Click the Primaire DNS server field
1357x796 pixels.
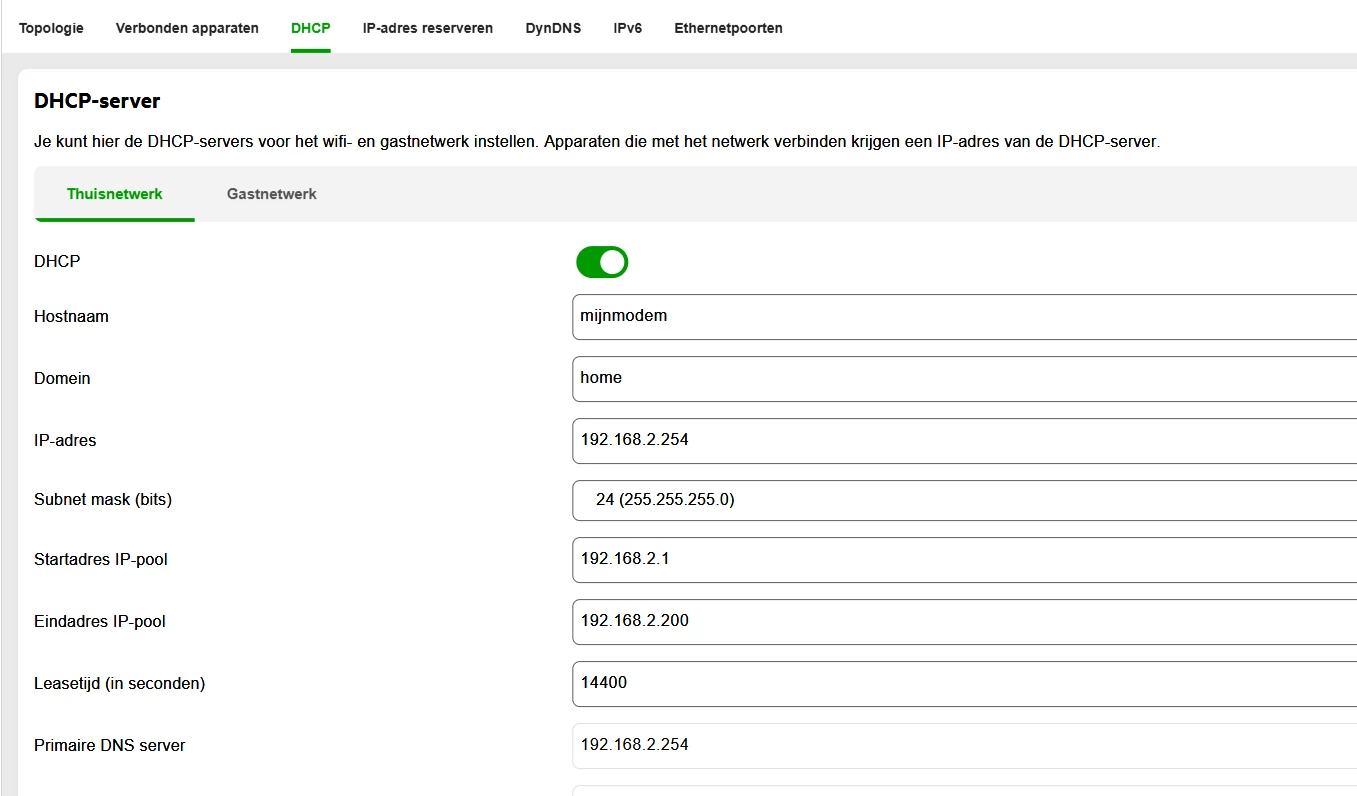click(x=965, y=746)
